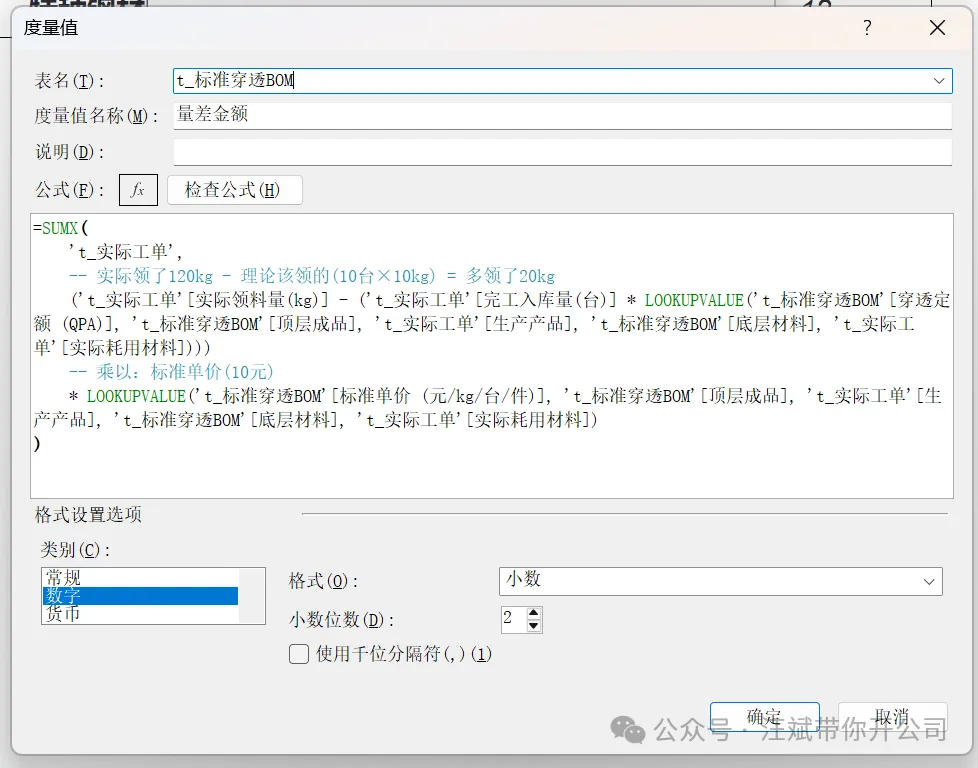Confirm with the 确定 button
Image resolution: width=978 pixels, height=768 pixels.
click(x=765, y=717)
